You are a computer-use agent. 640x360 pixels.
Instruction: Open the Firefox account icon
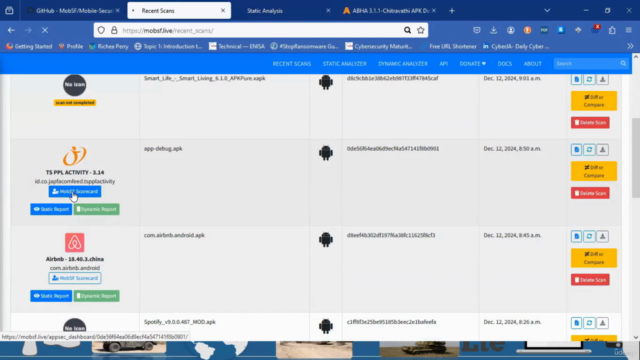click(511, 30)
